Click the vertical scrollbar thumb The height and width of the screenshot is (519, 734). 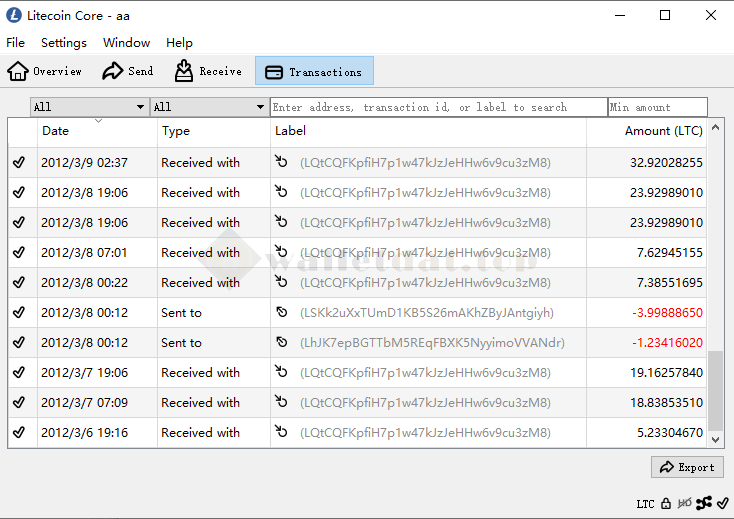[x=714, y=390]
